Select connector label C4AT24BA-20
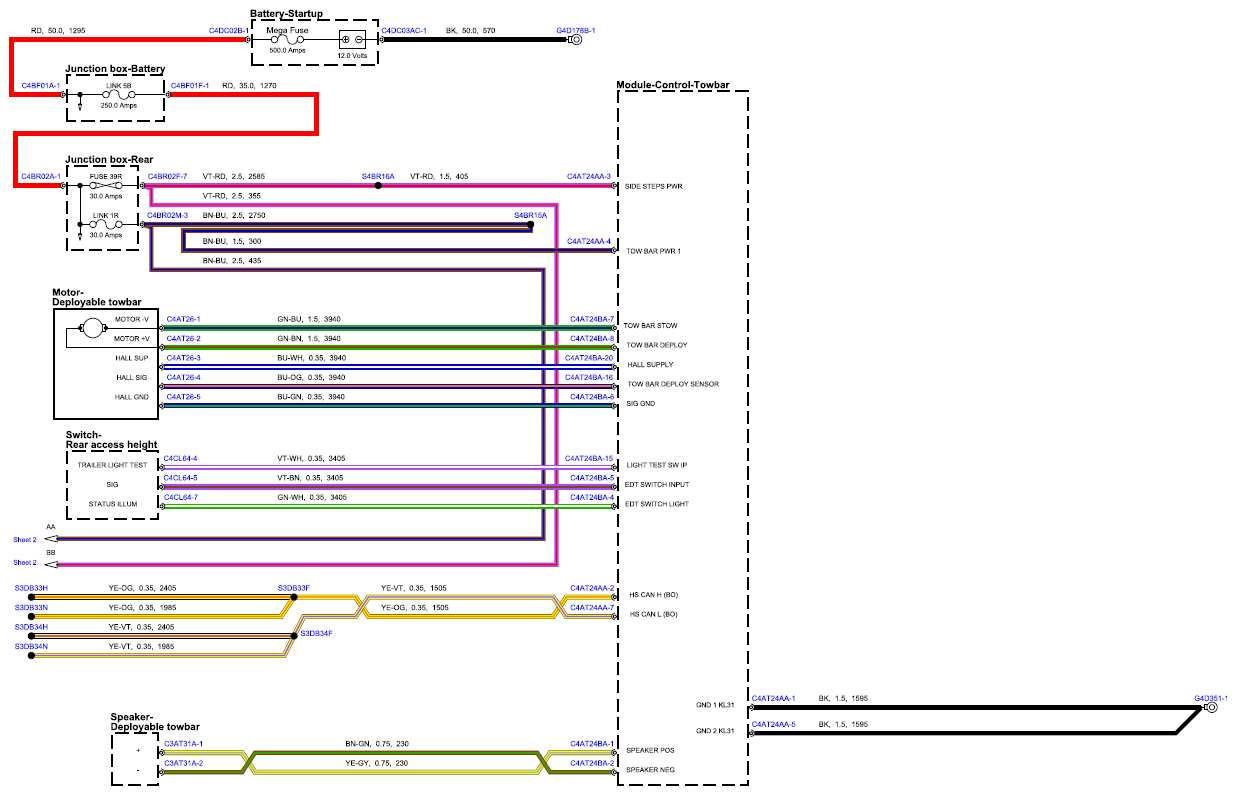Viewport: 1236px width, 795px height. coord(589,357)
